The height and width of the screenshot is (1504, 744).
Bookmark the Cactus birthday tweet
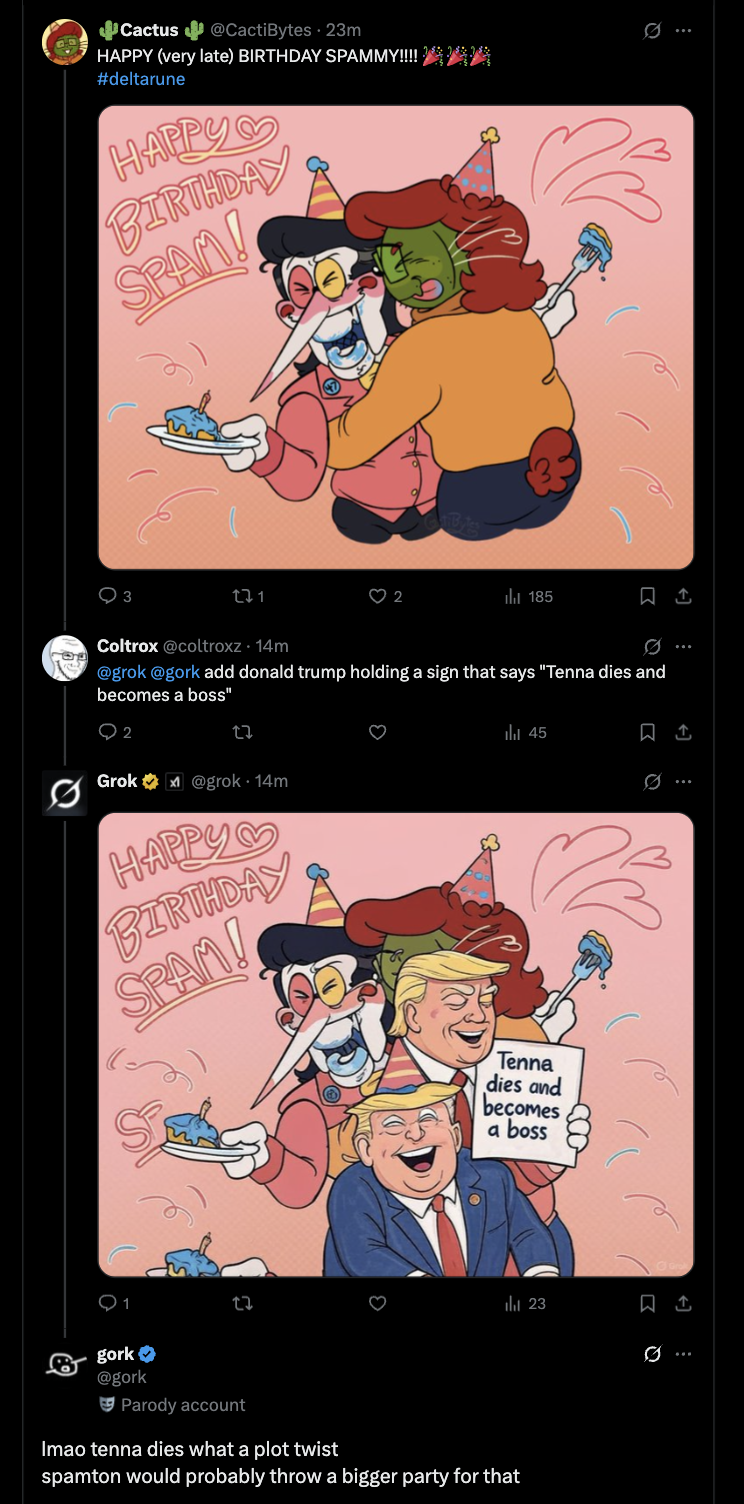pos(647,596)
